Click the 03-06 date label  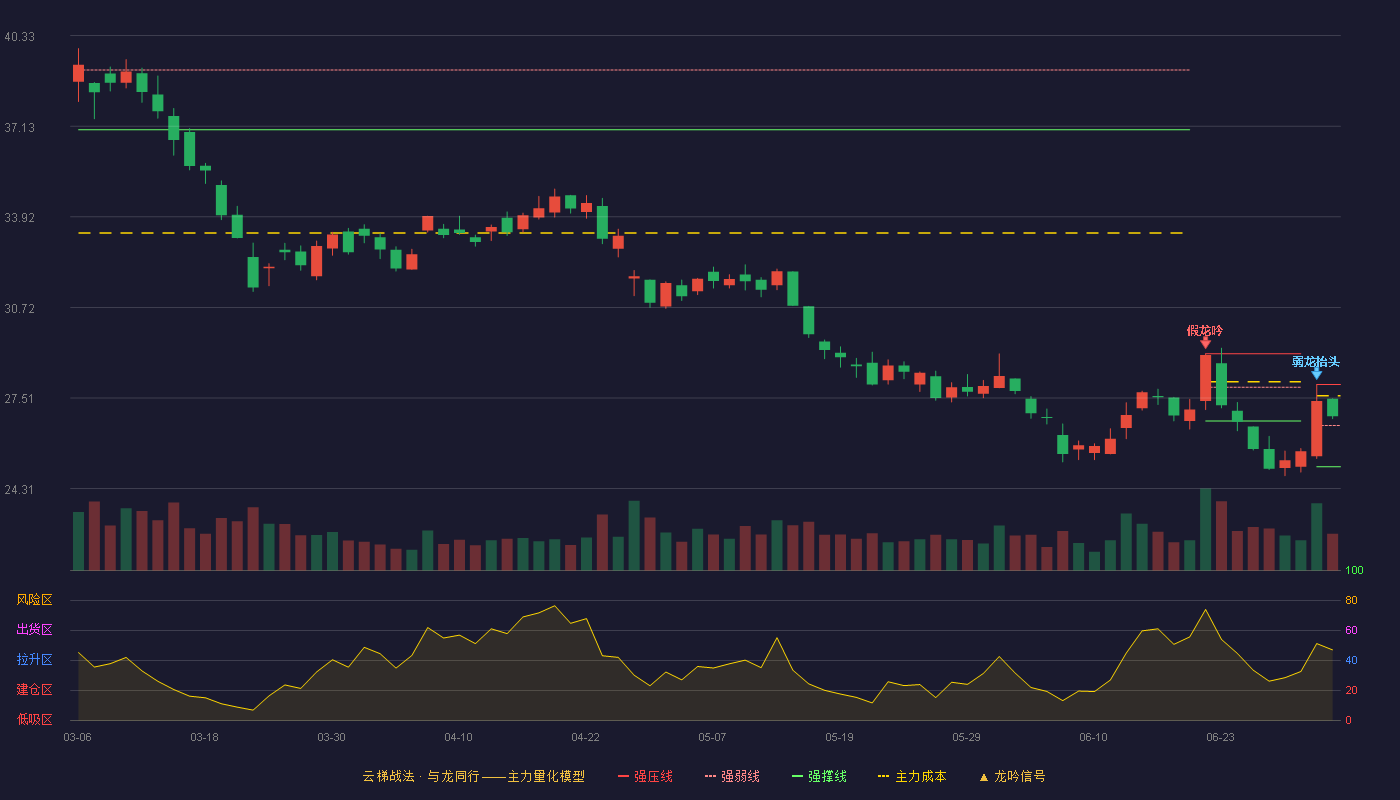click(77, 737)
